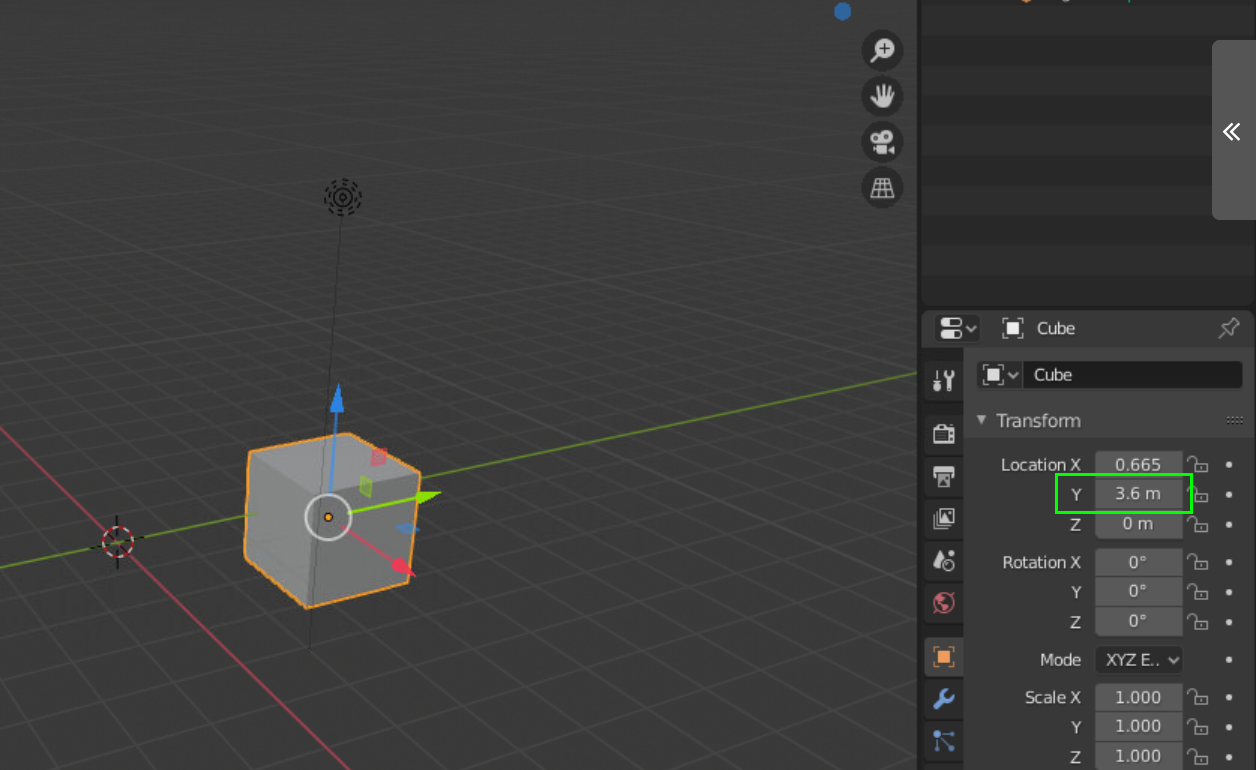Lock the Location X value
Screen dimensions: 1256x770
coord(1197,465)
